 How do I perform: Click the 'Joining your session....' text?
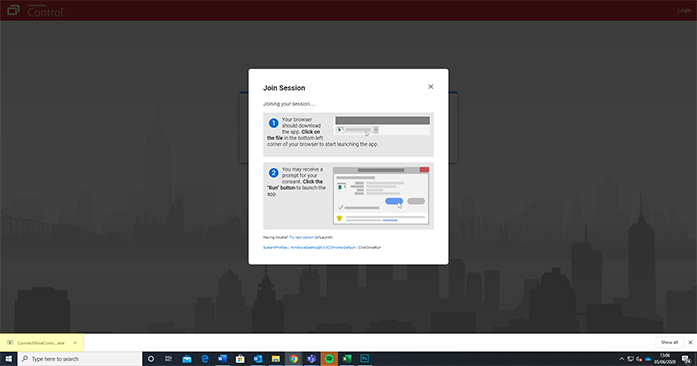click(289, 104)
